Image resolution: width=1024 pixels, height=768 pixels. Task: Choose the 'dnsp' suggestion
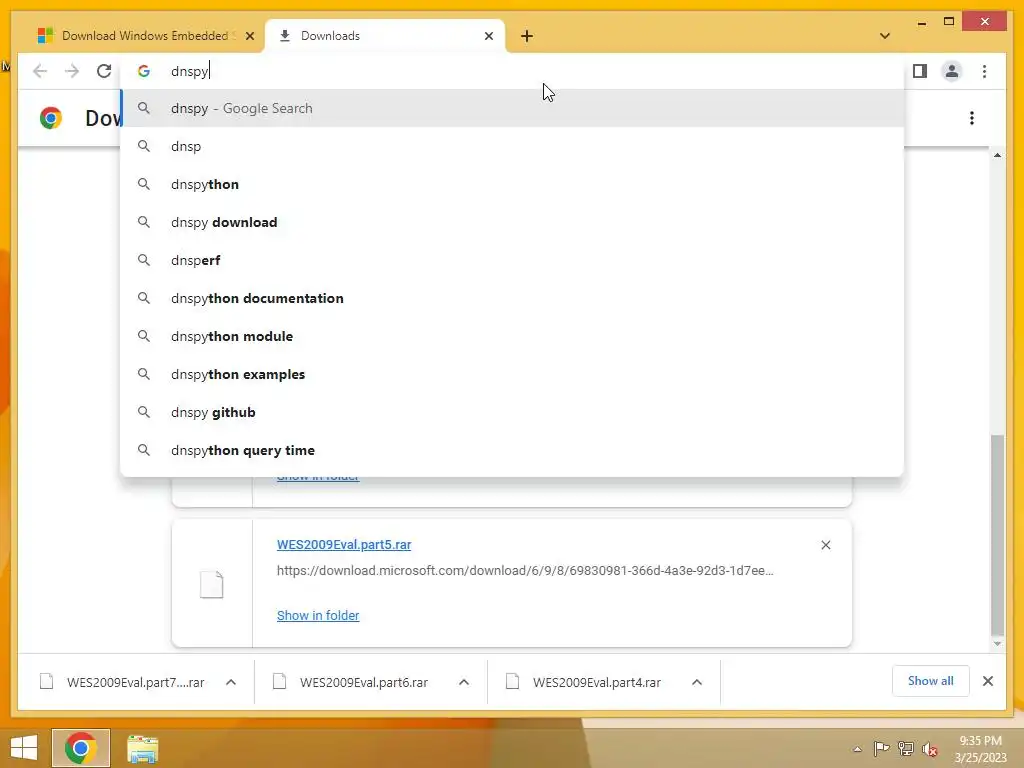pos(513,146)
